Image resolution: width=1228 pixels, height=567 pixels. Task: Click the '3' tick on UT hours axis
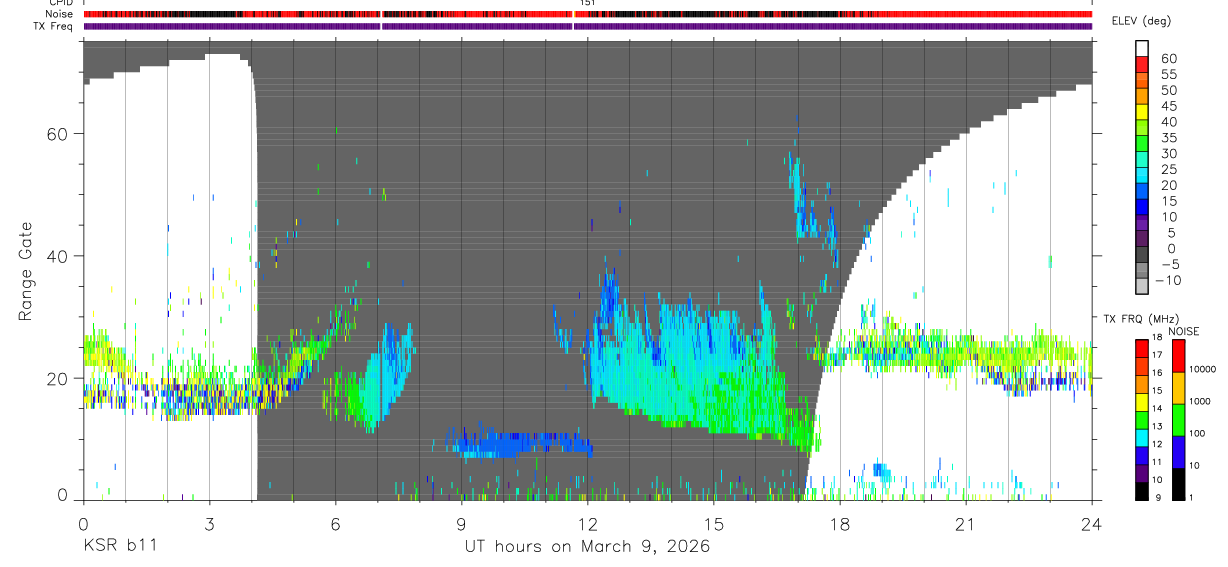click(209, 523)
